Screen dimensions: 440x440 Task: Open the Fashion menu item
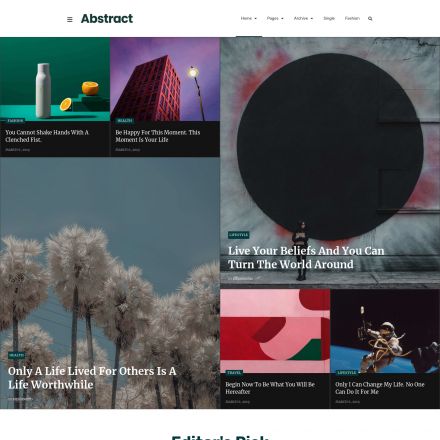click(352, 18)
